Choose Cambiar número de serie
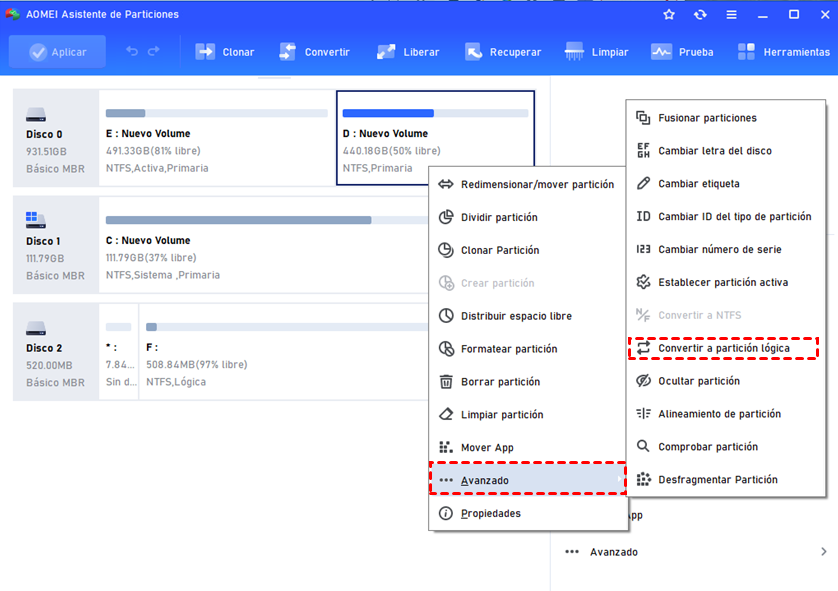Image resolution: width=838 pixels, height=591 pixels. 726,249
